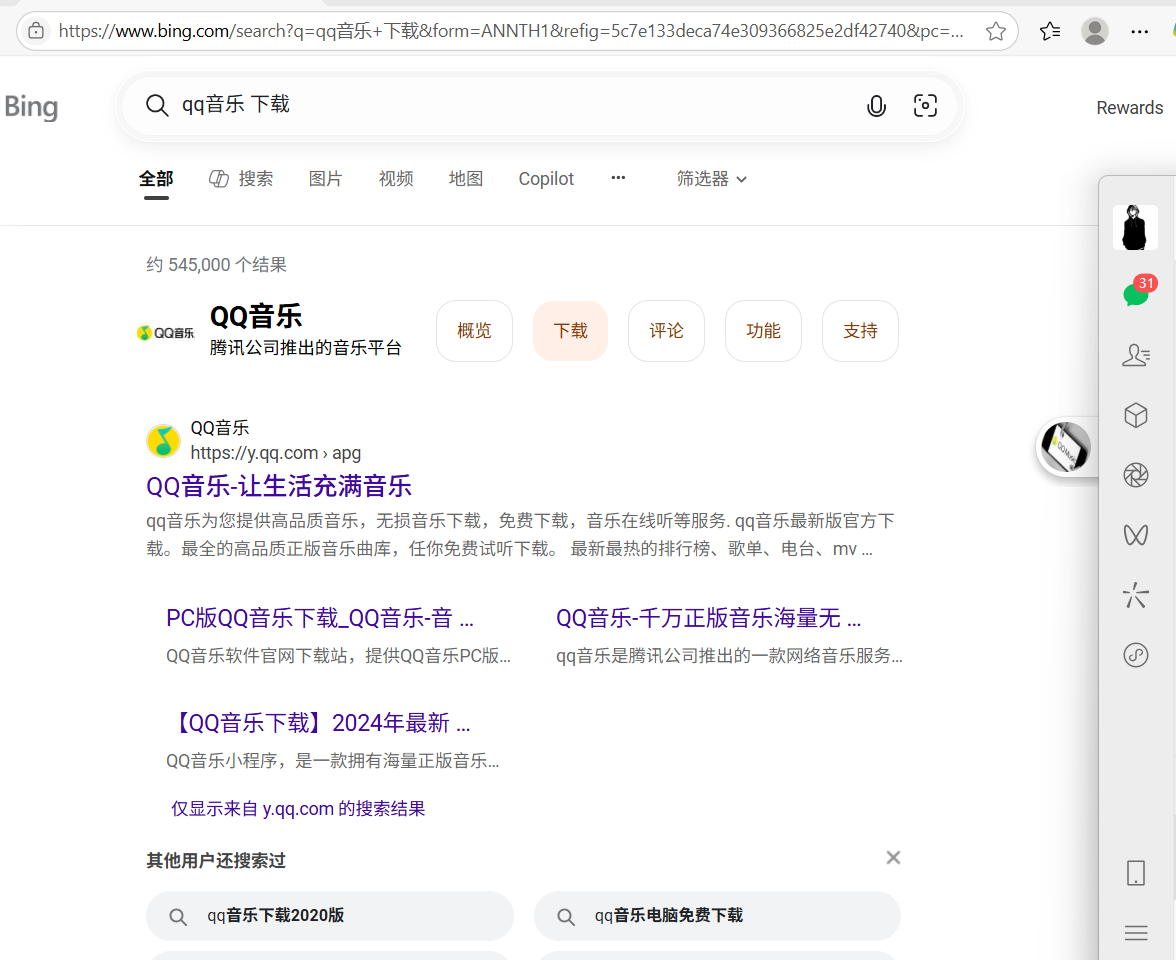Open the browser profile avatar
This screenshot has width=1176, height=960.
tap(1095, 31)
